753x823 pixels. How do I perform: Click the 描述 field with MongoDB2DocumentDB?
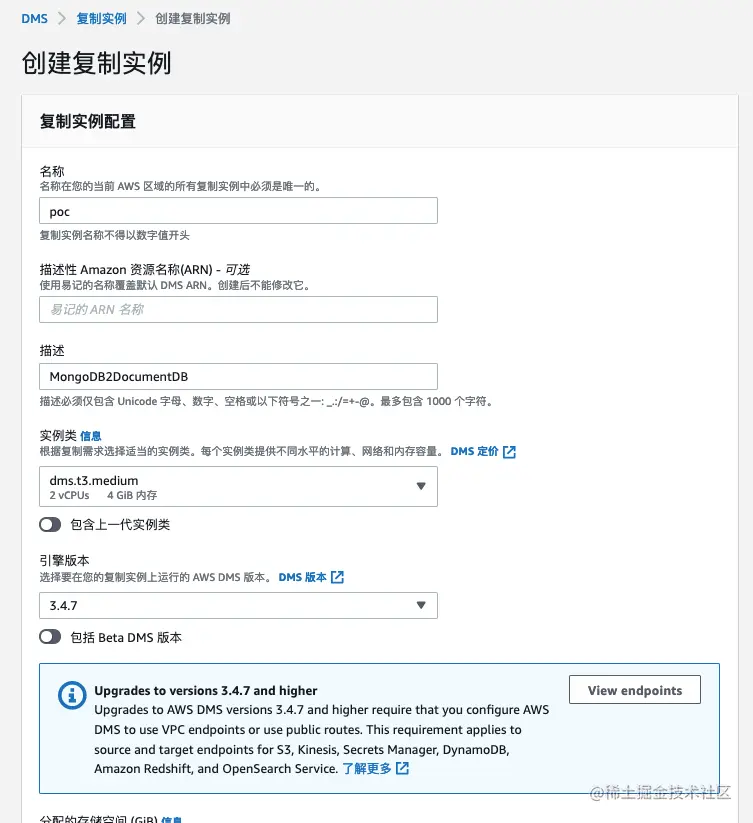point(238,376)
